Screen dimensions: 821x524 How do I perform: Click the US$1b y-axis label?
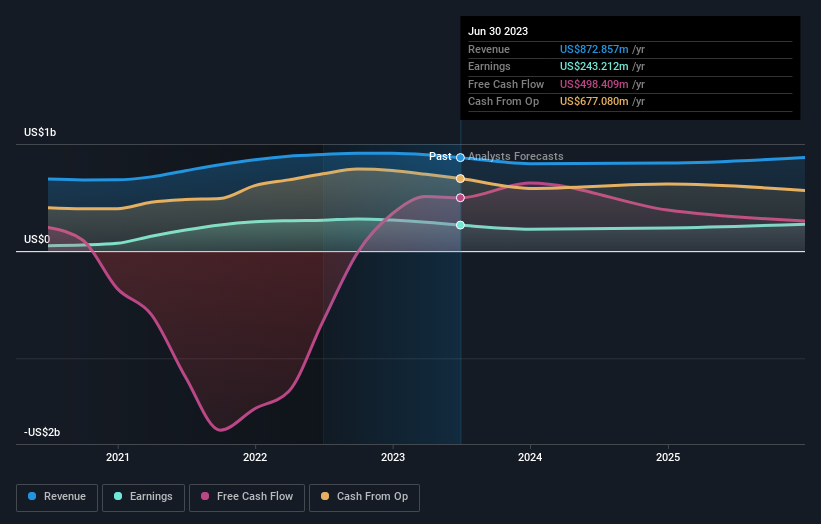(x=40, y=132)
